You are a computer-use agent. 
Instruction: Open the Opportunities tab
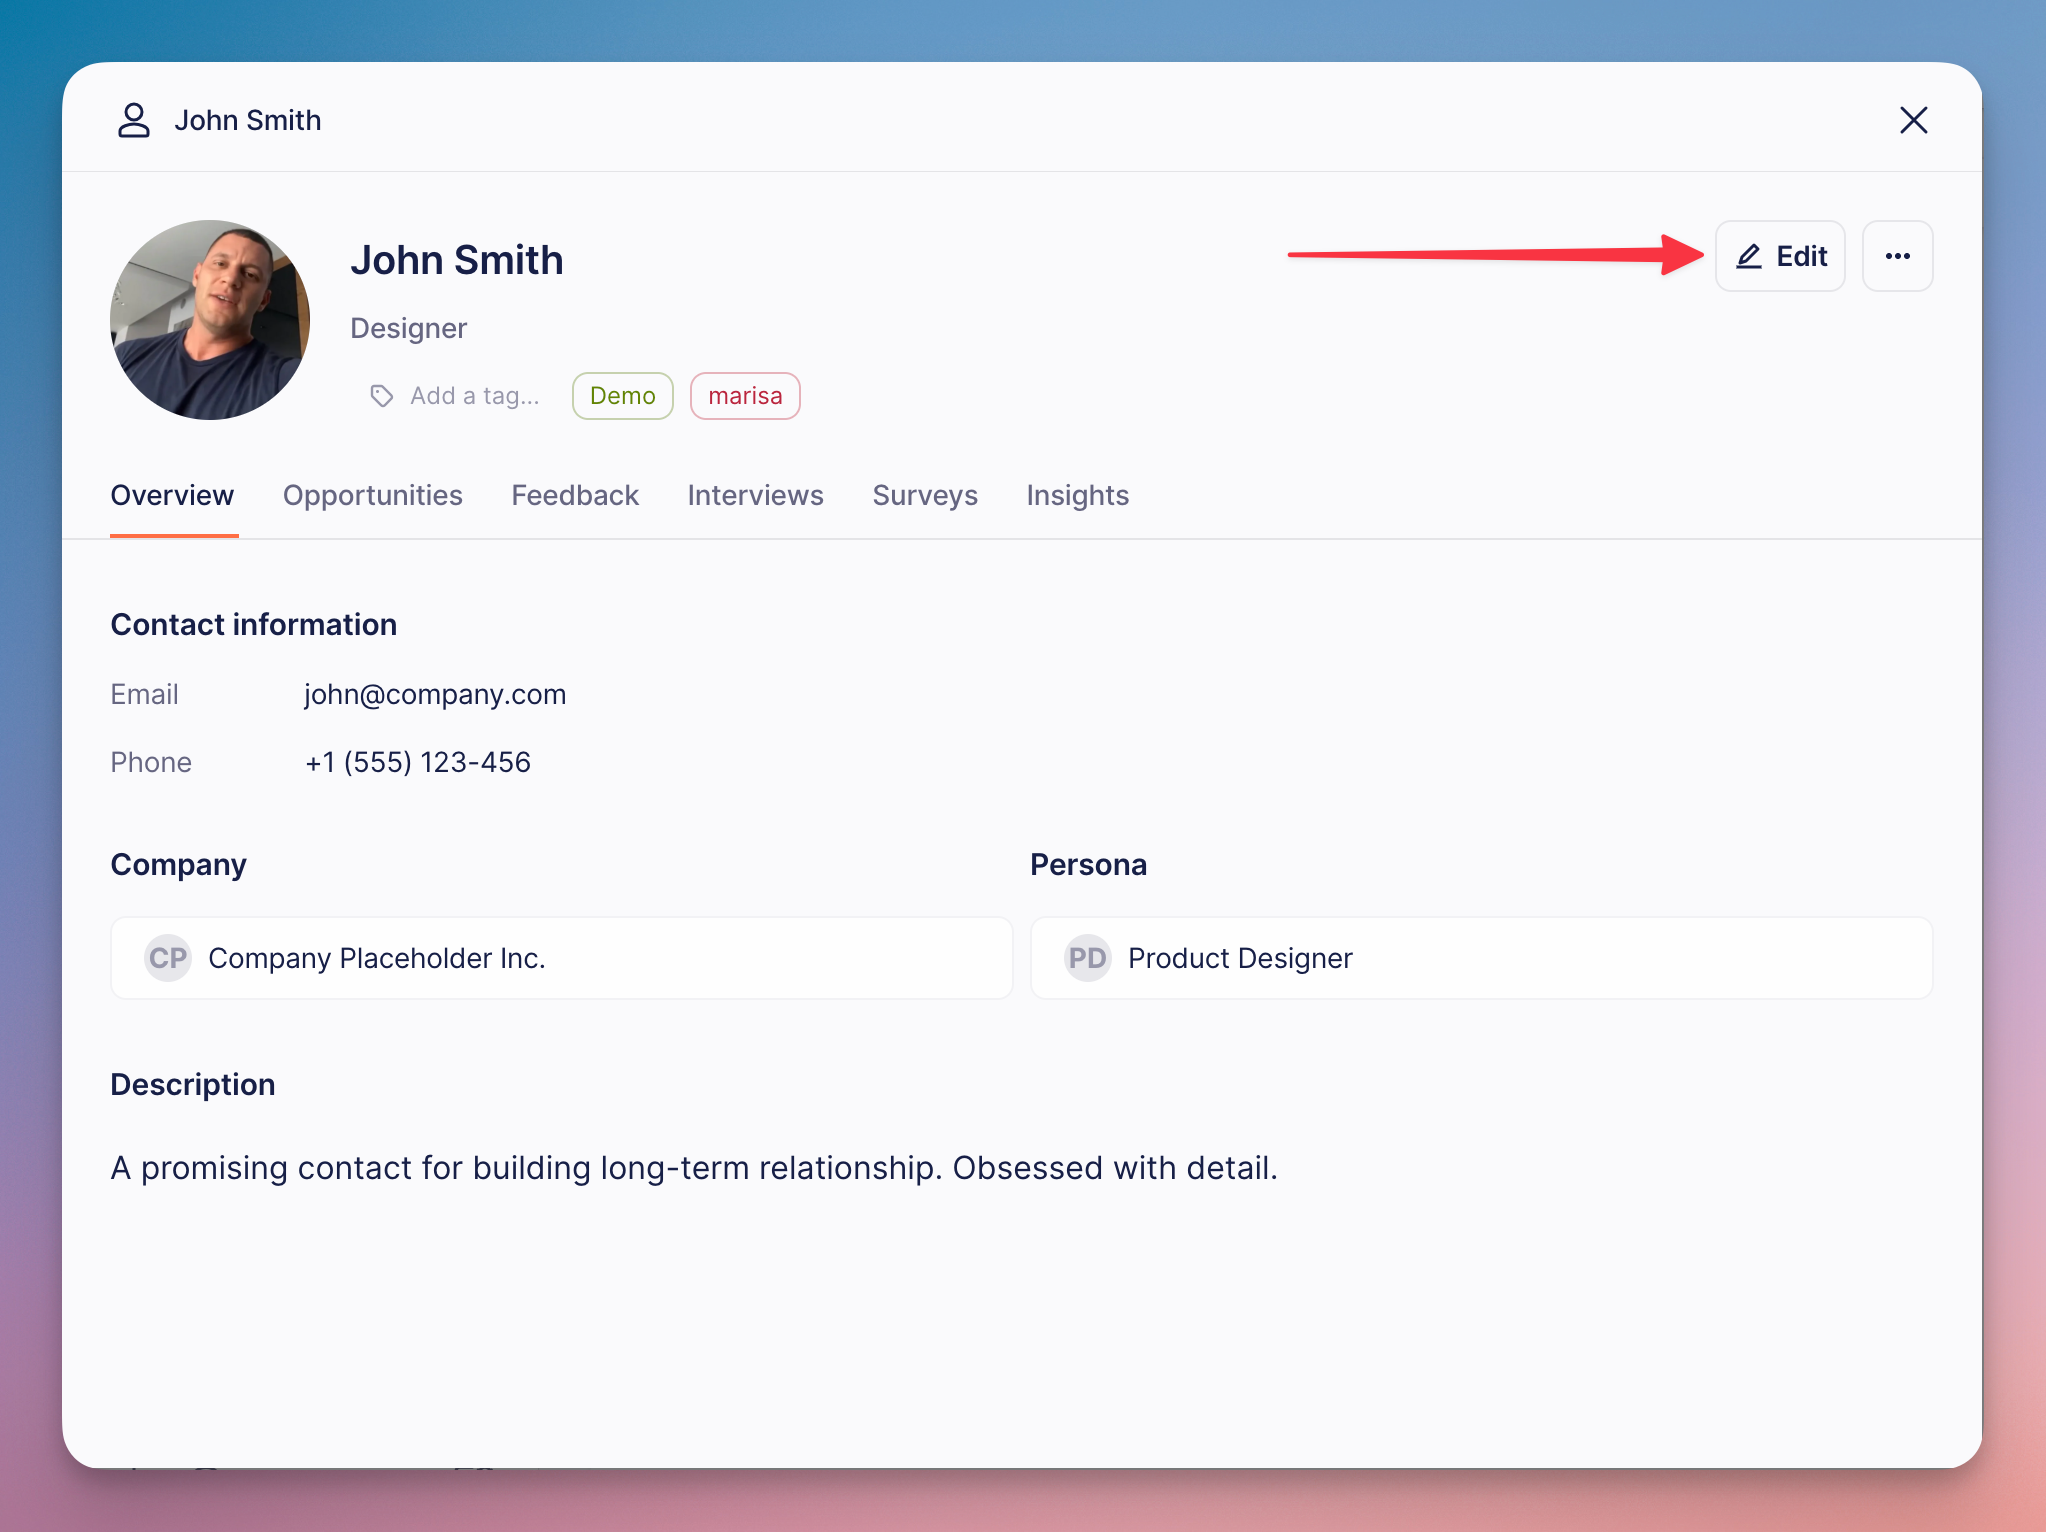tap(372, 495)
